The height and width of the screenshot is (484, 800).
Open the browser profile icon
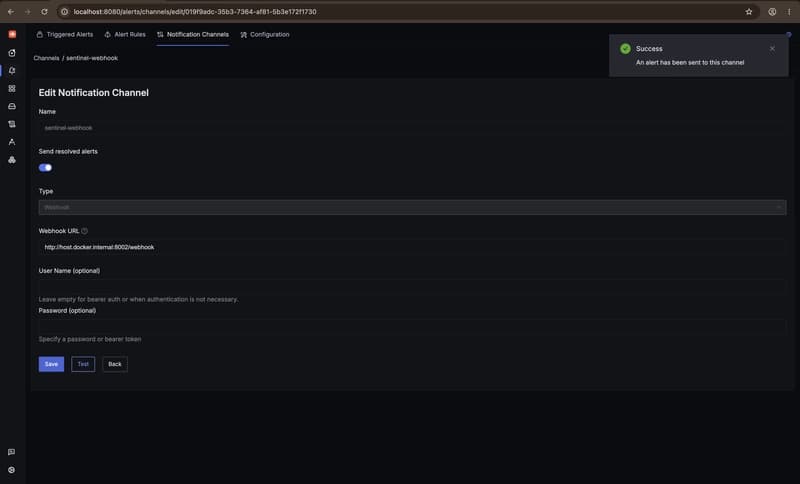772,11
